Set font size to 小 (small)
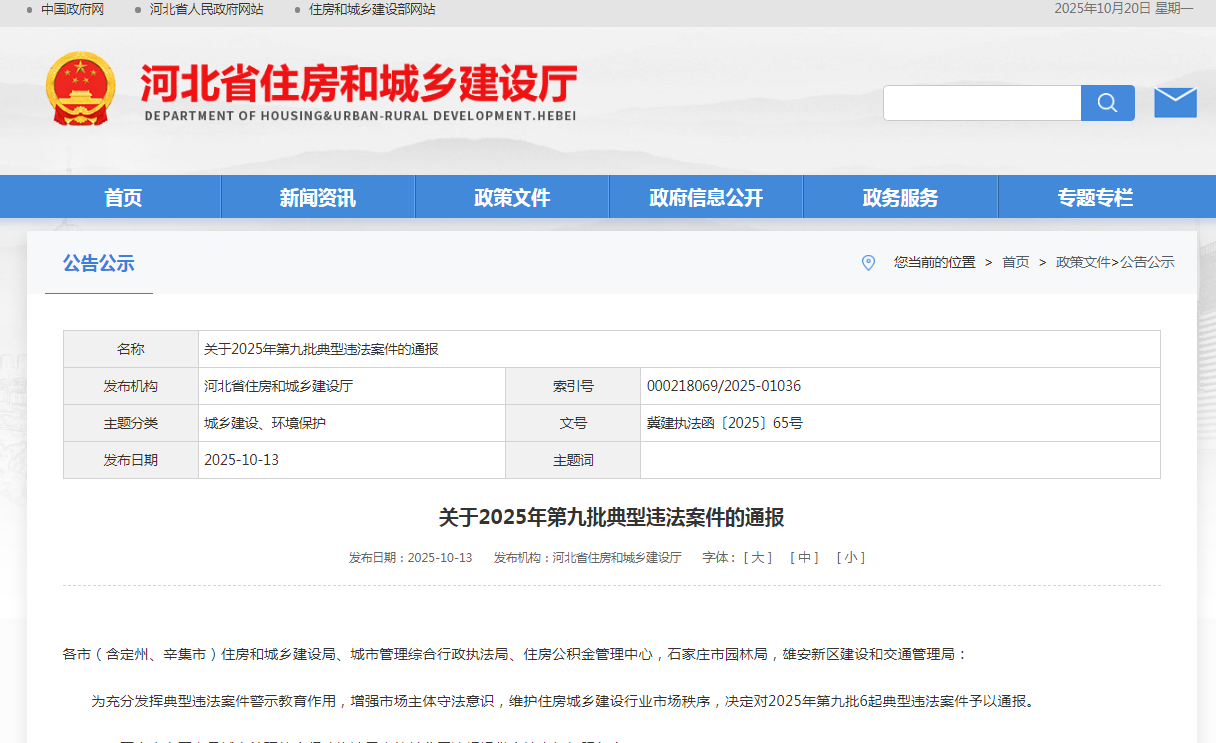Viewport: 1216px width, 743px height. pos(850,558)
